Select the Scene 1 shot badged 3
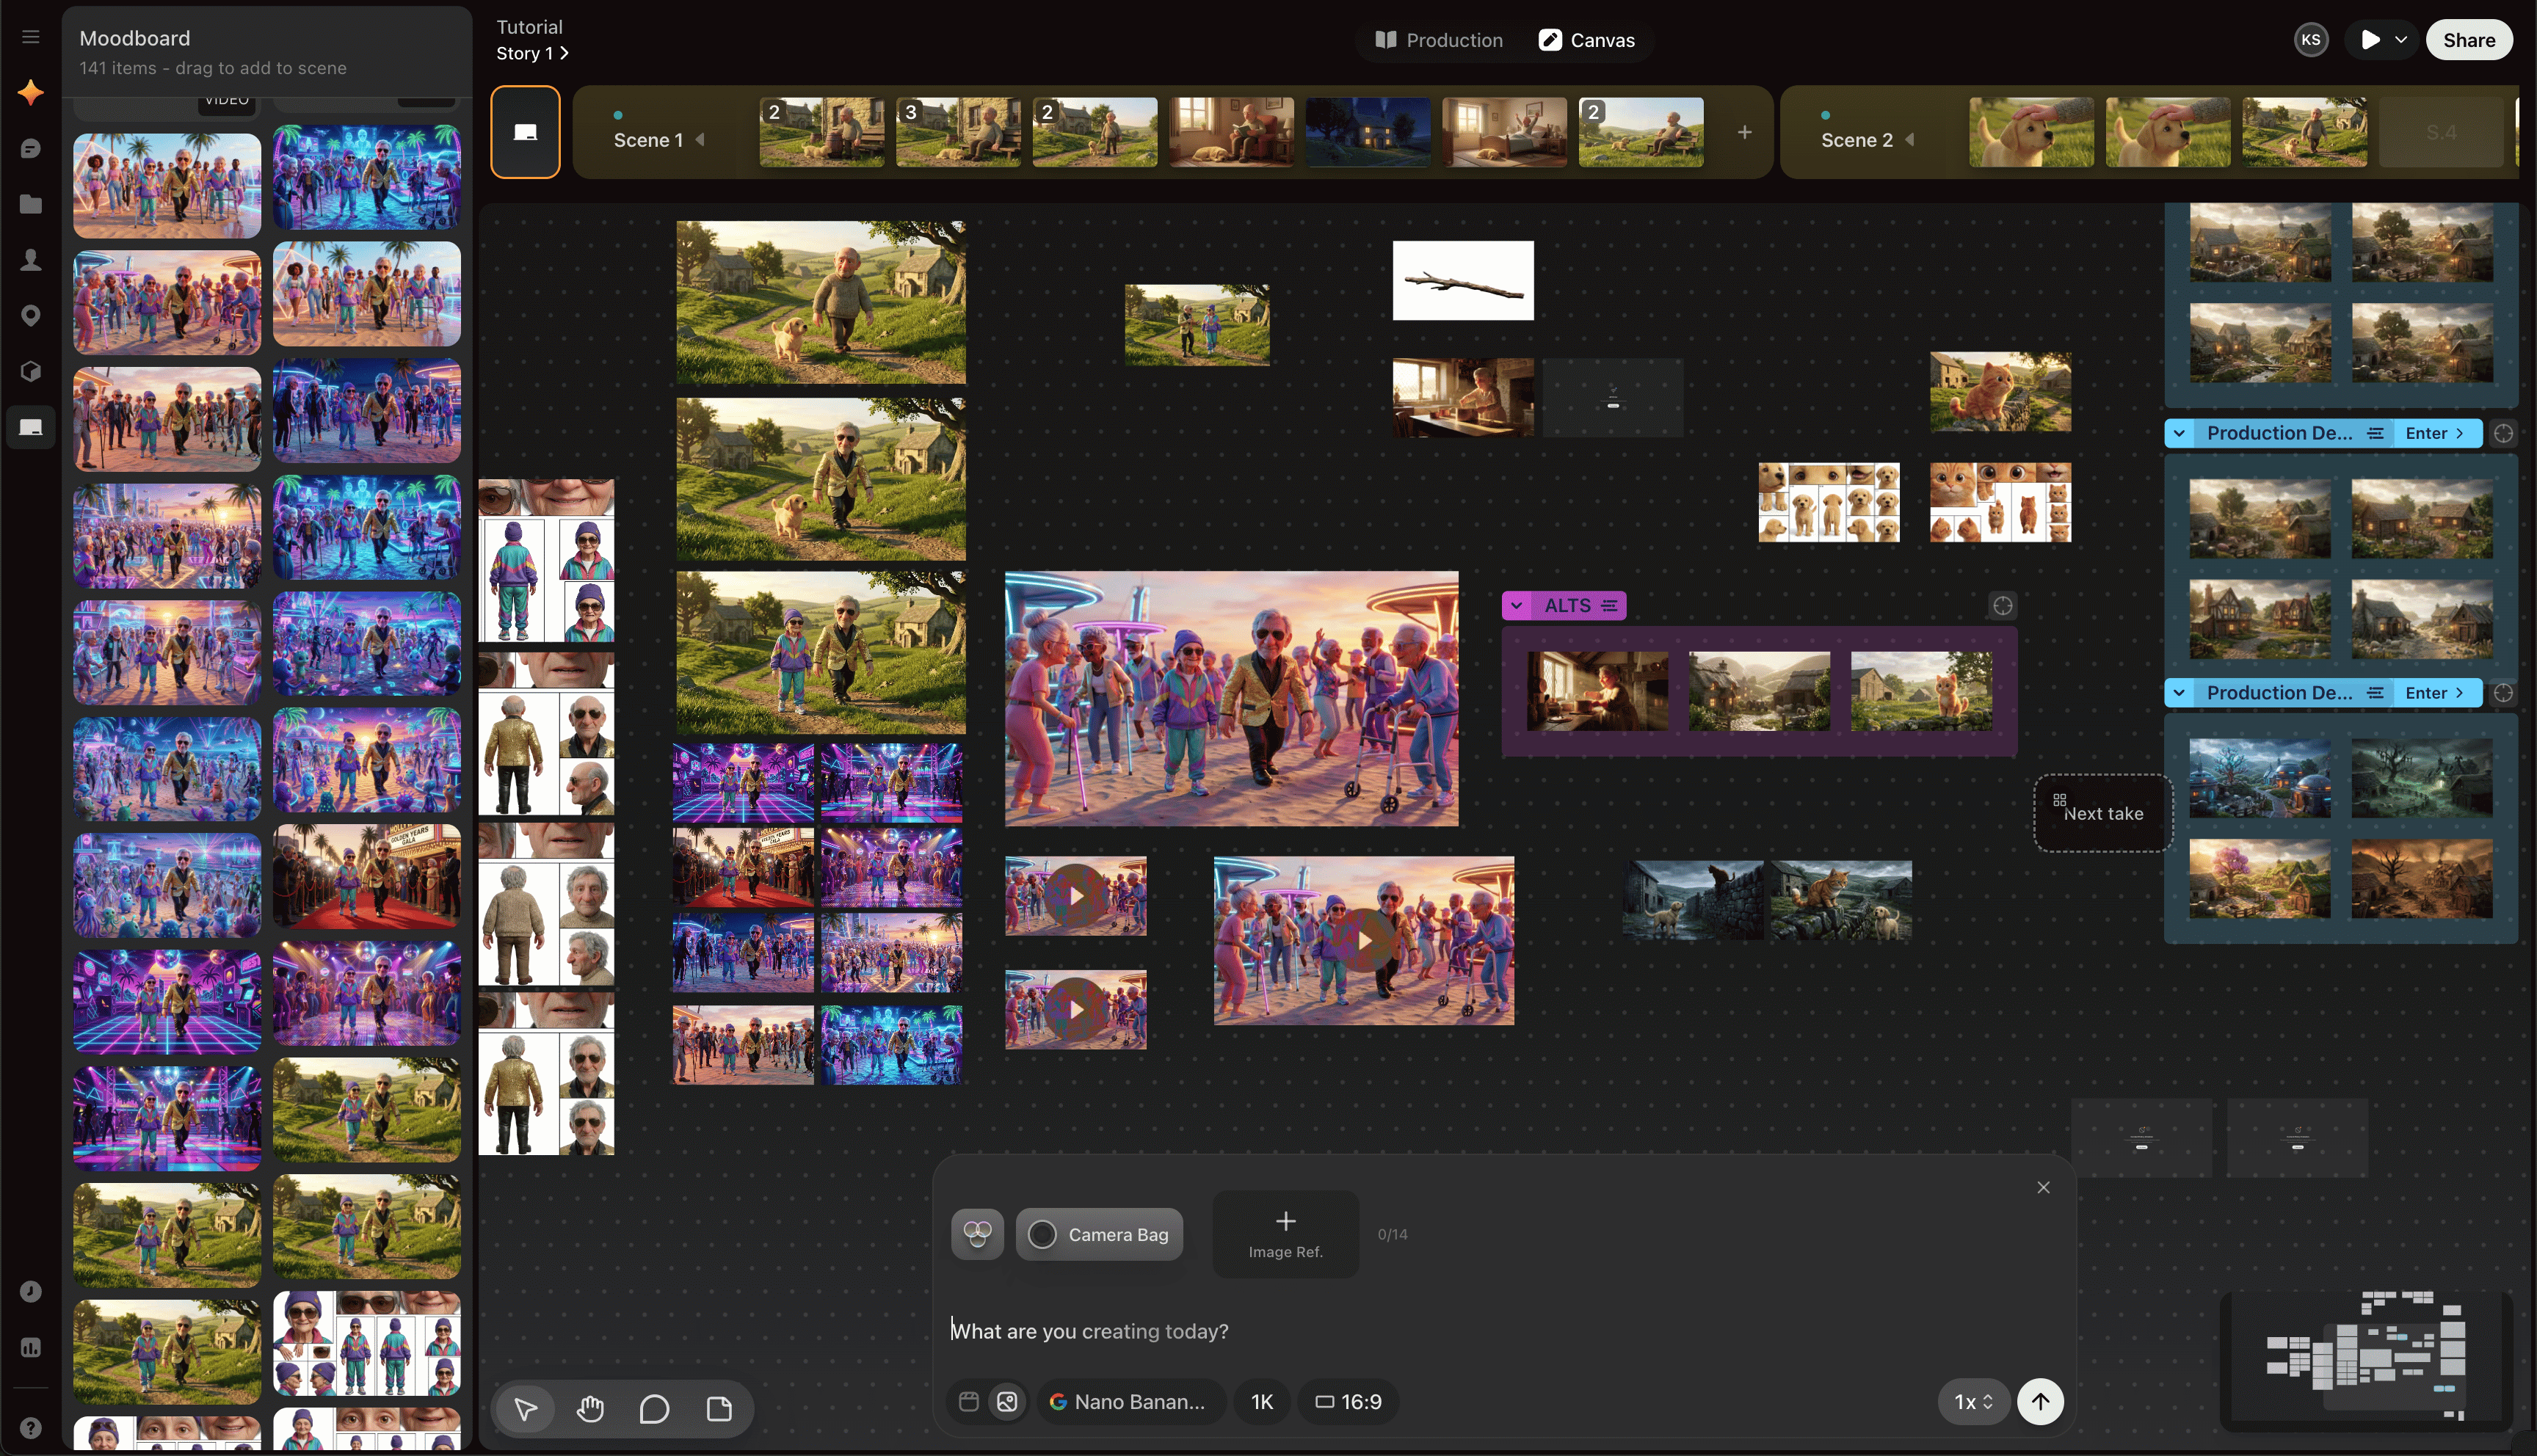 click(x=958, y=132)
